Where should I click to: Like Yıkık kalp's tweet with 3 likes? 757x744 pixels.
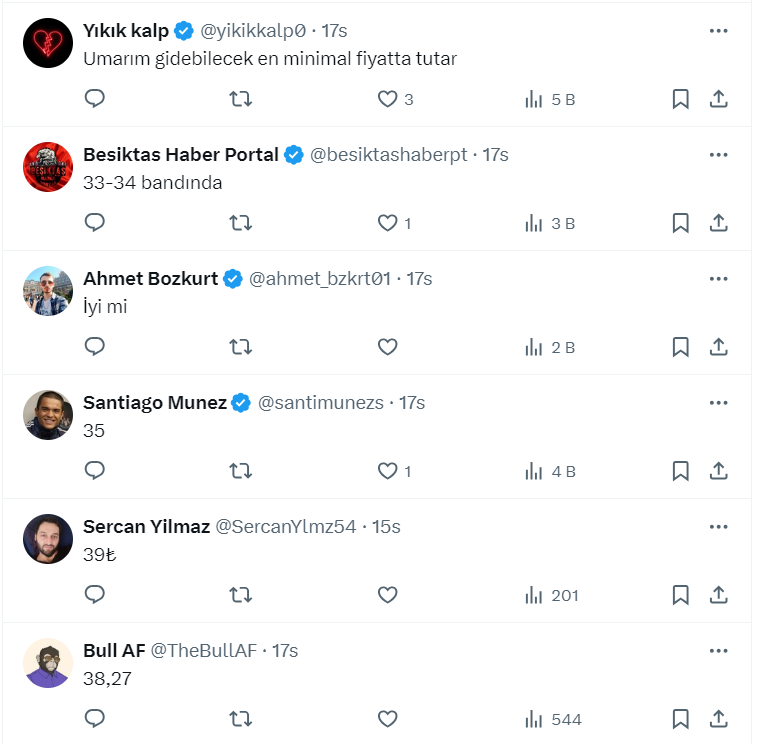tap(388, 99)
